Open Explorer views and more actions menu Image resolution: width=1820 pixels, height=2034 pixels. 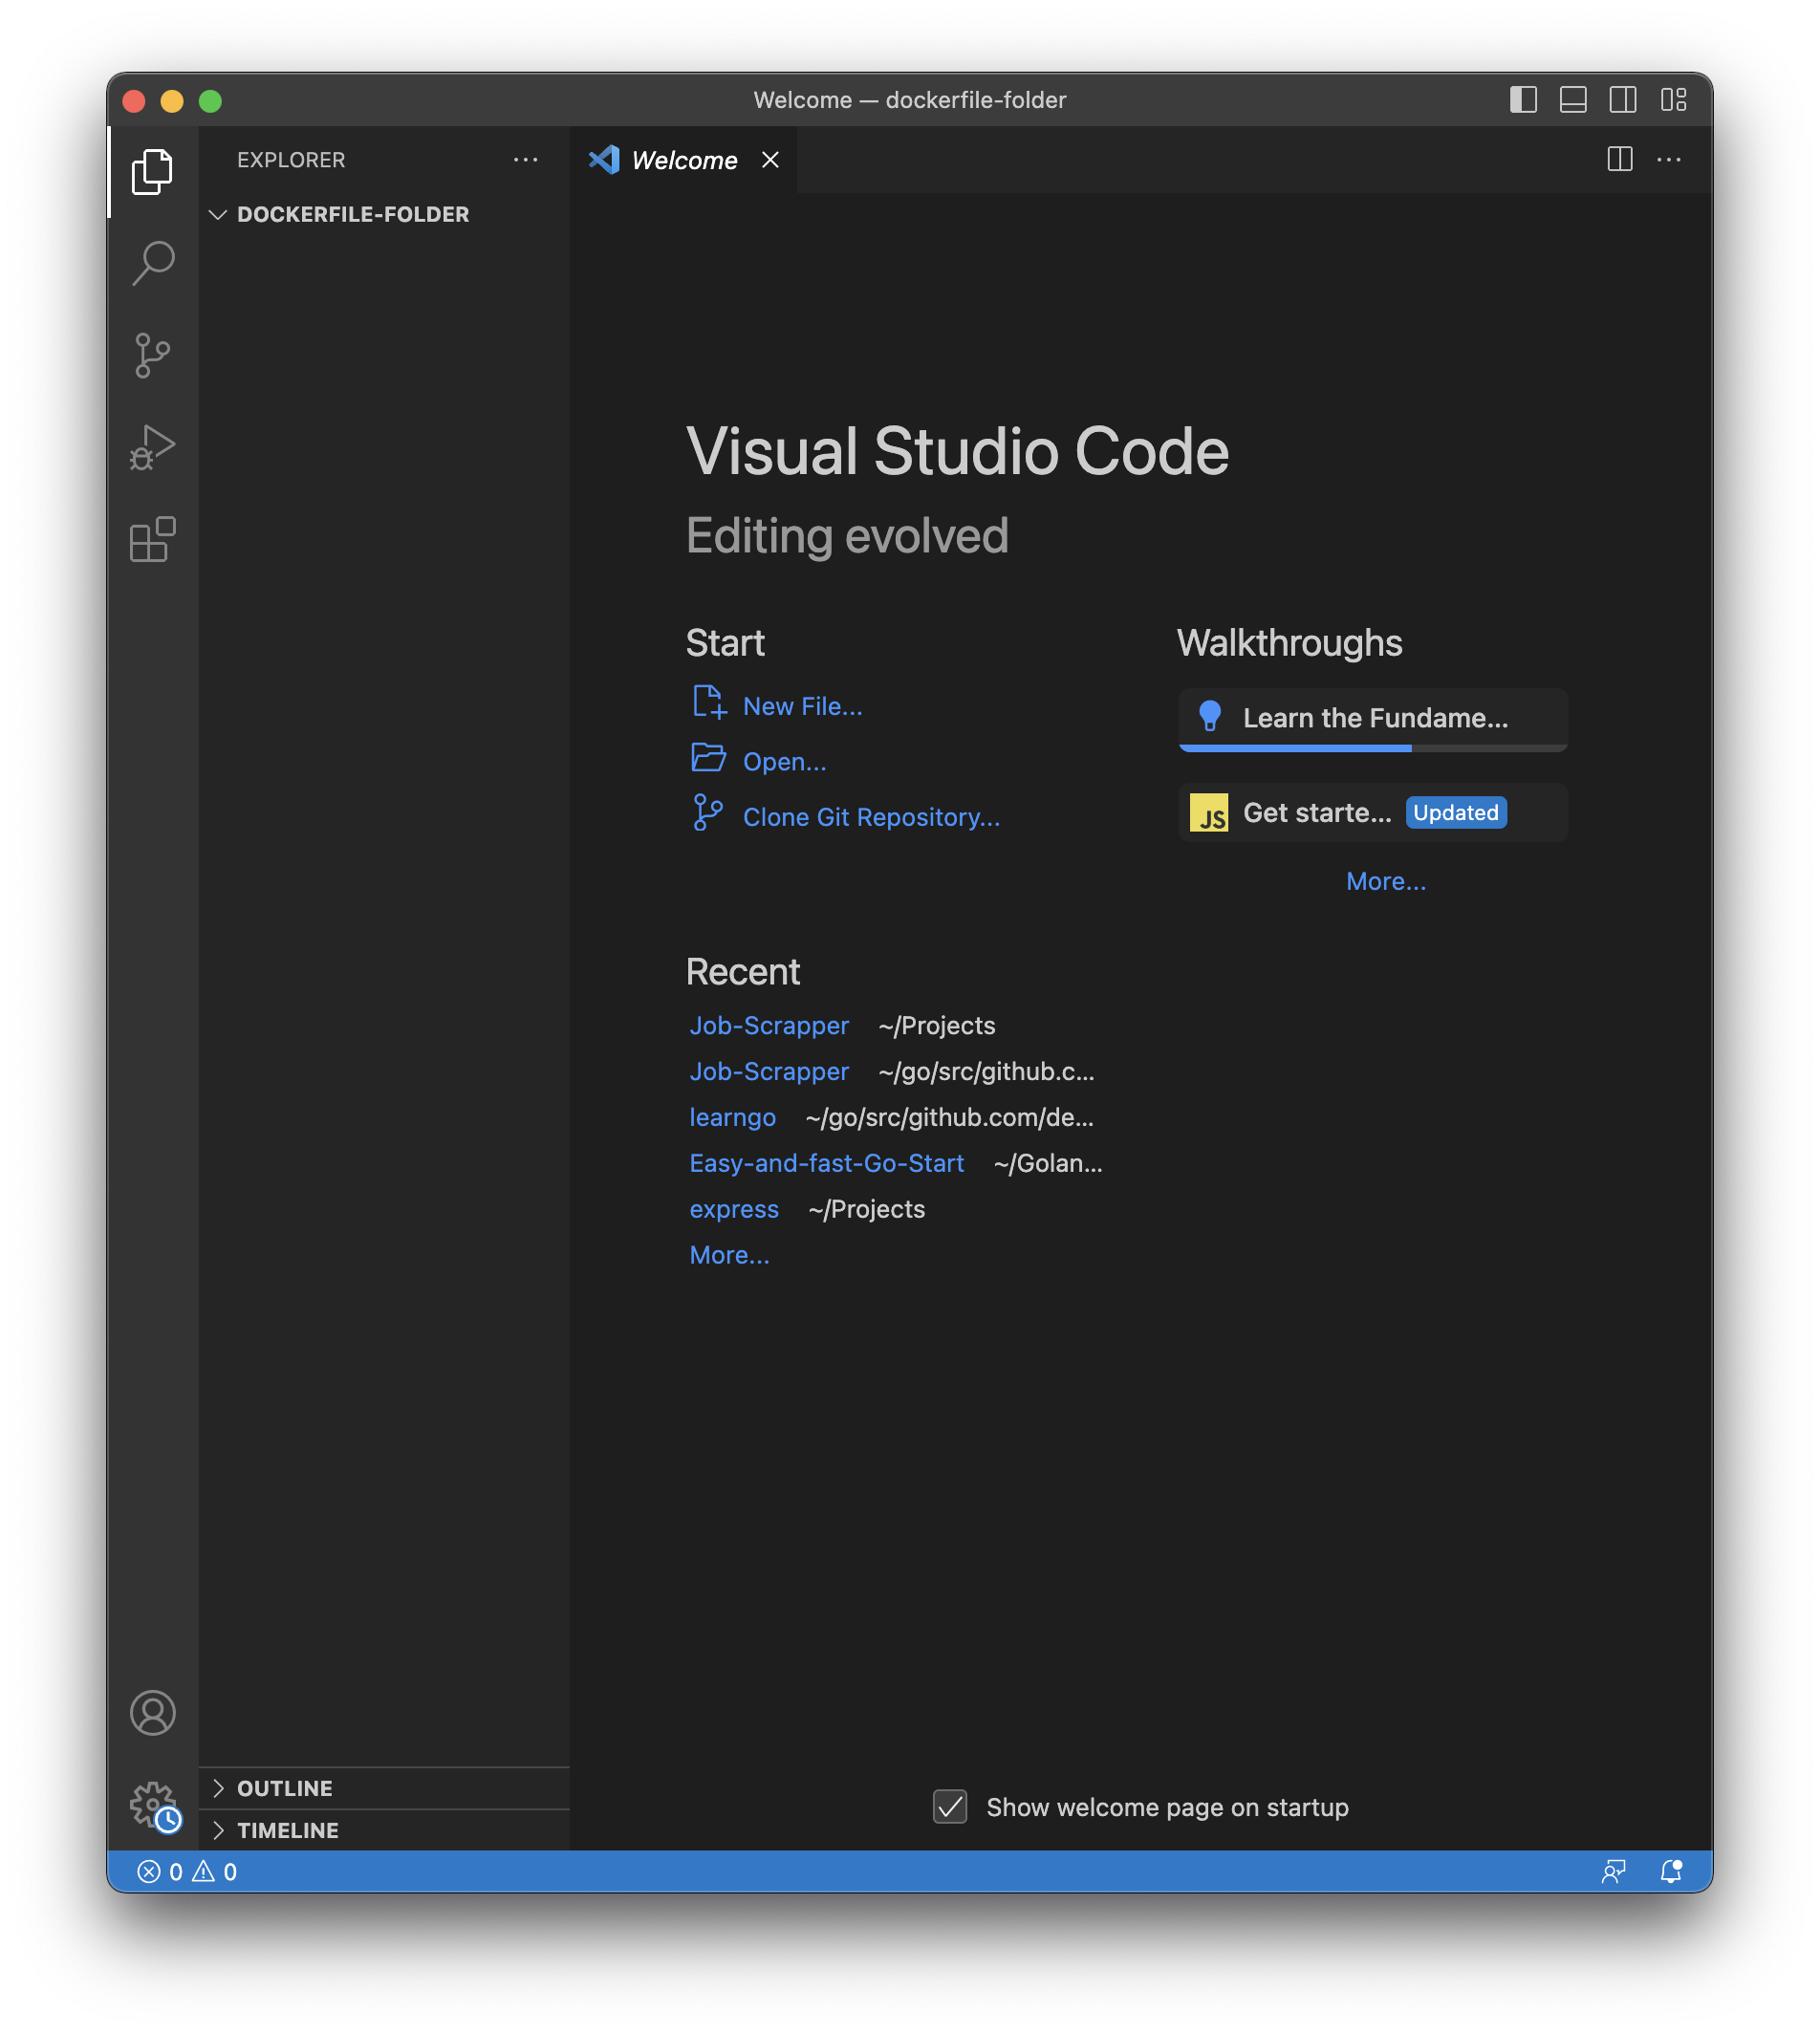525,160
